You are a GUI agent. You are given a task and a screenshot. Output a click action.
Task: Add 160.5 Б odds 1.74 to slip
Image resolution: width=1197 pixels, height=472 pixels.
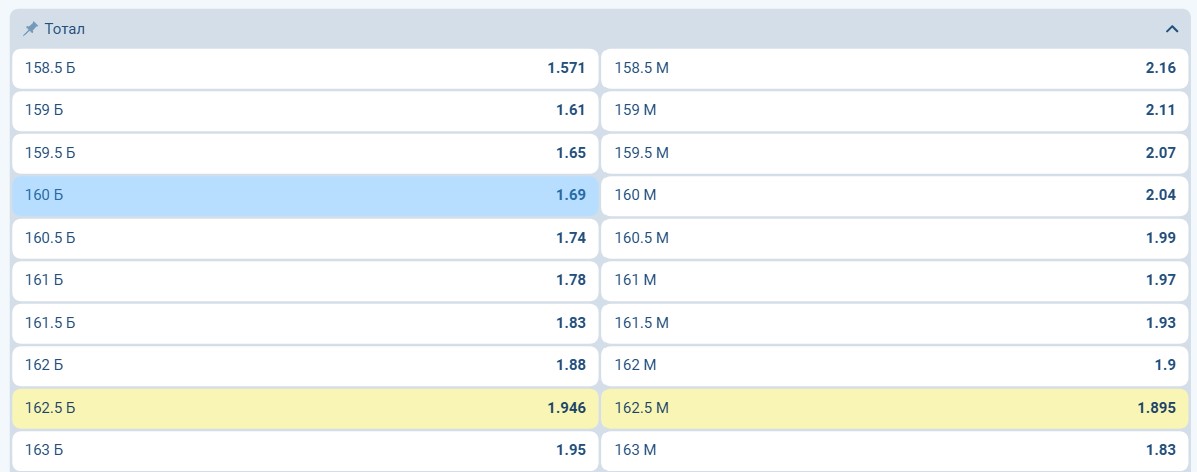[x=305, y=238]
